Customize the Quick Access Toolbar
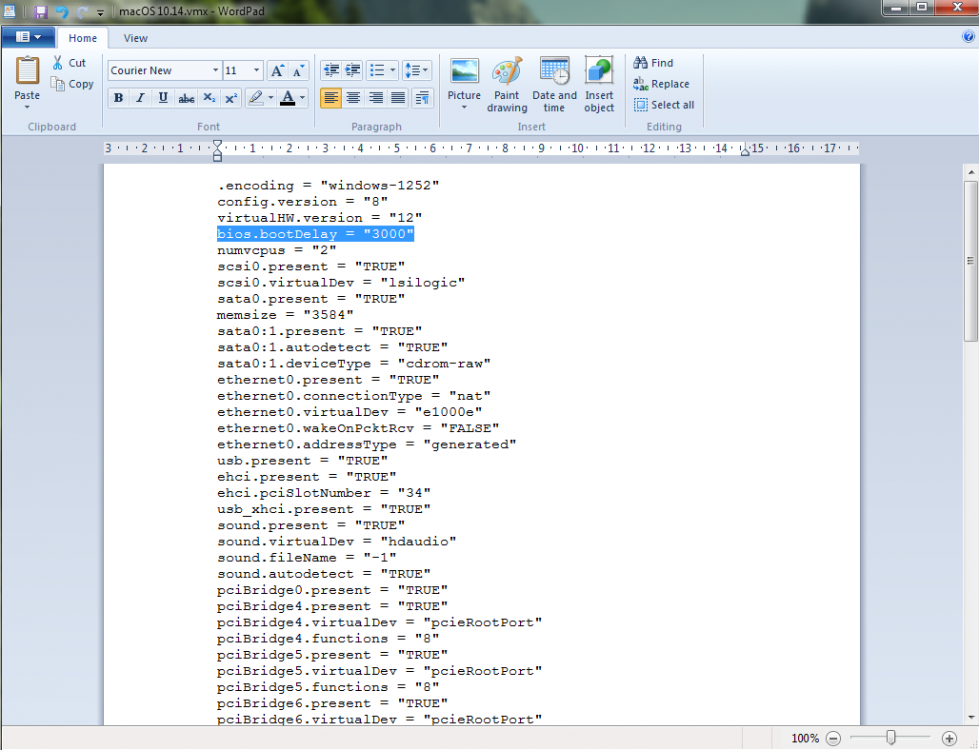The width and height of the screenshot is (979, 750). 100,12
